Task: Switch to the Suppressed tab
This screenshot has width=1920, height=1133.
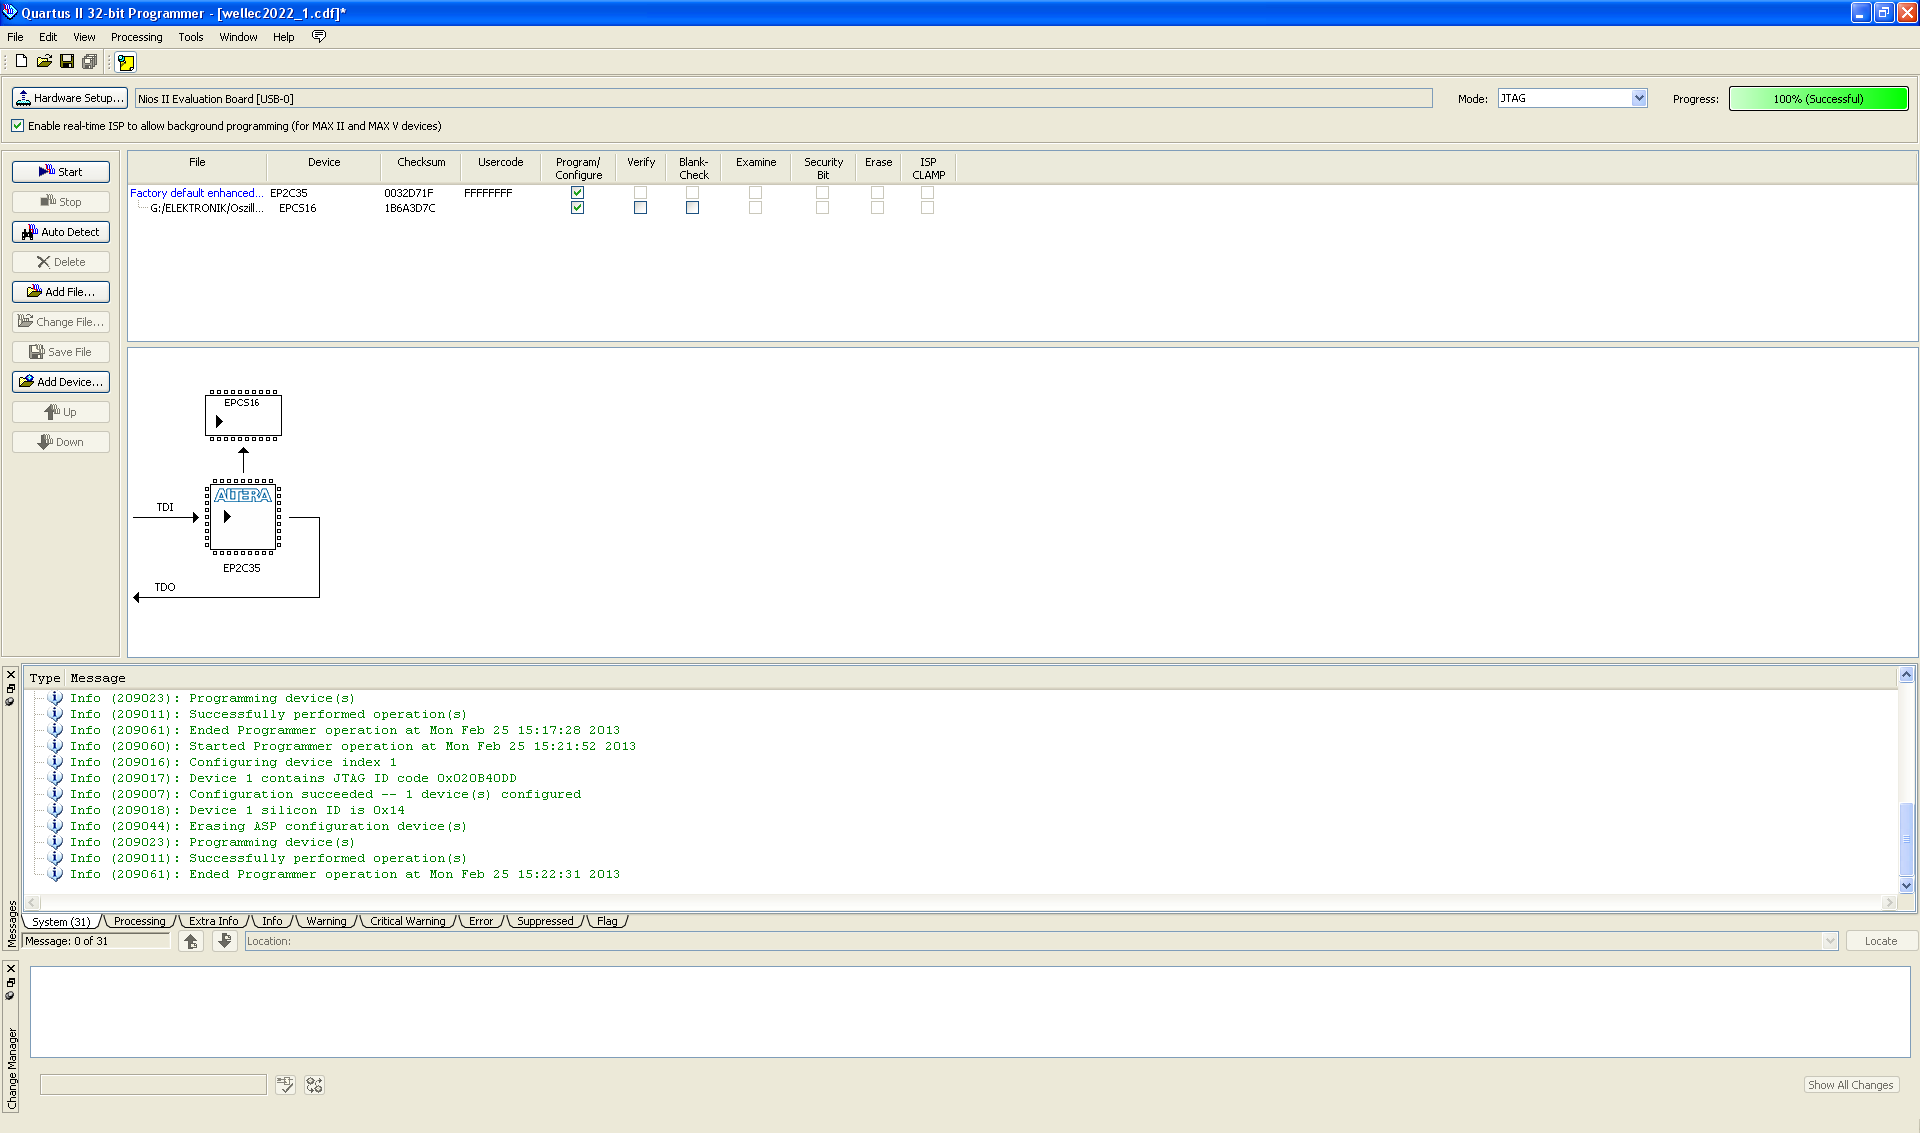Action: [545, 921]
